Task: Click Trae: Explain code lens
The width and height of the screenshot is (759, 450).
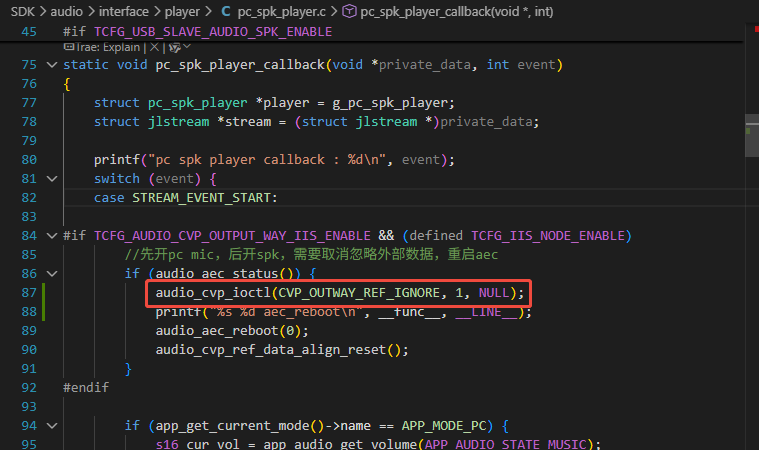Action: pos(107,47)
